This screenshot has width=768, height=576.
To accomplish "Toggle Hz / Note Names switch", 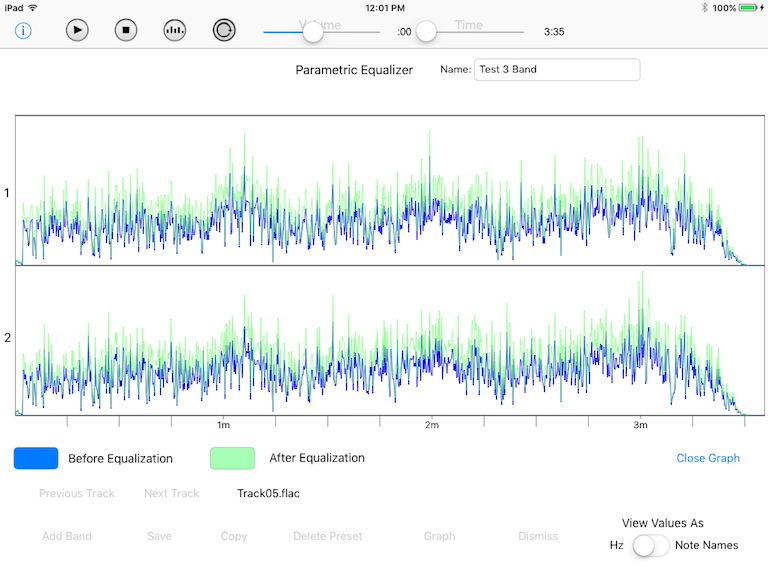I will click(650, 545).
